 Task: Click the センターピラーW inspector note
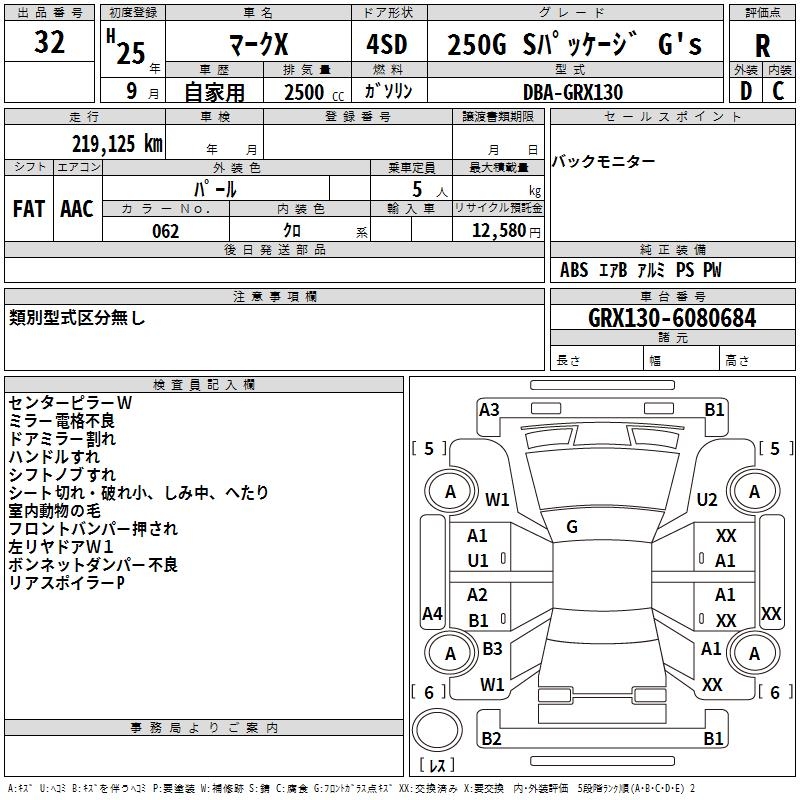point(70,402)
